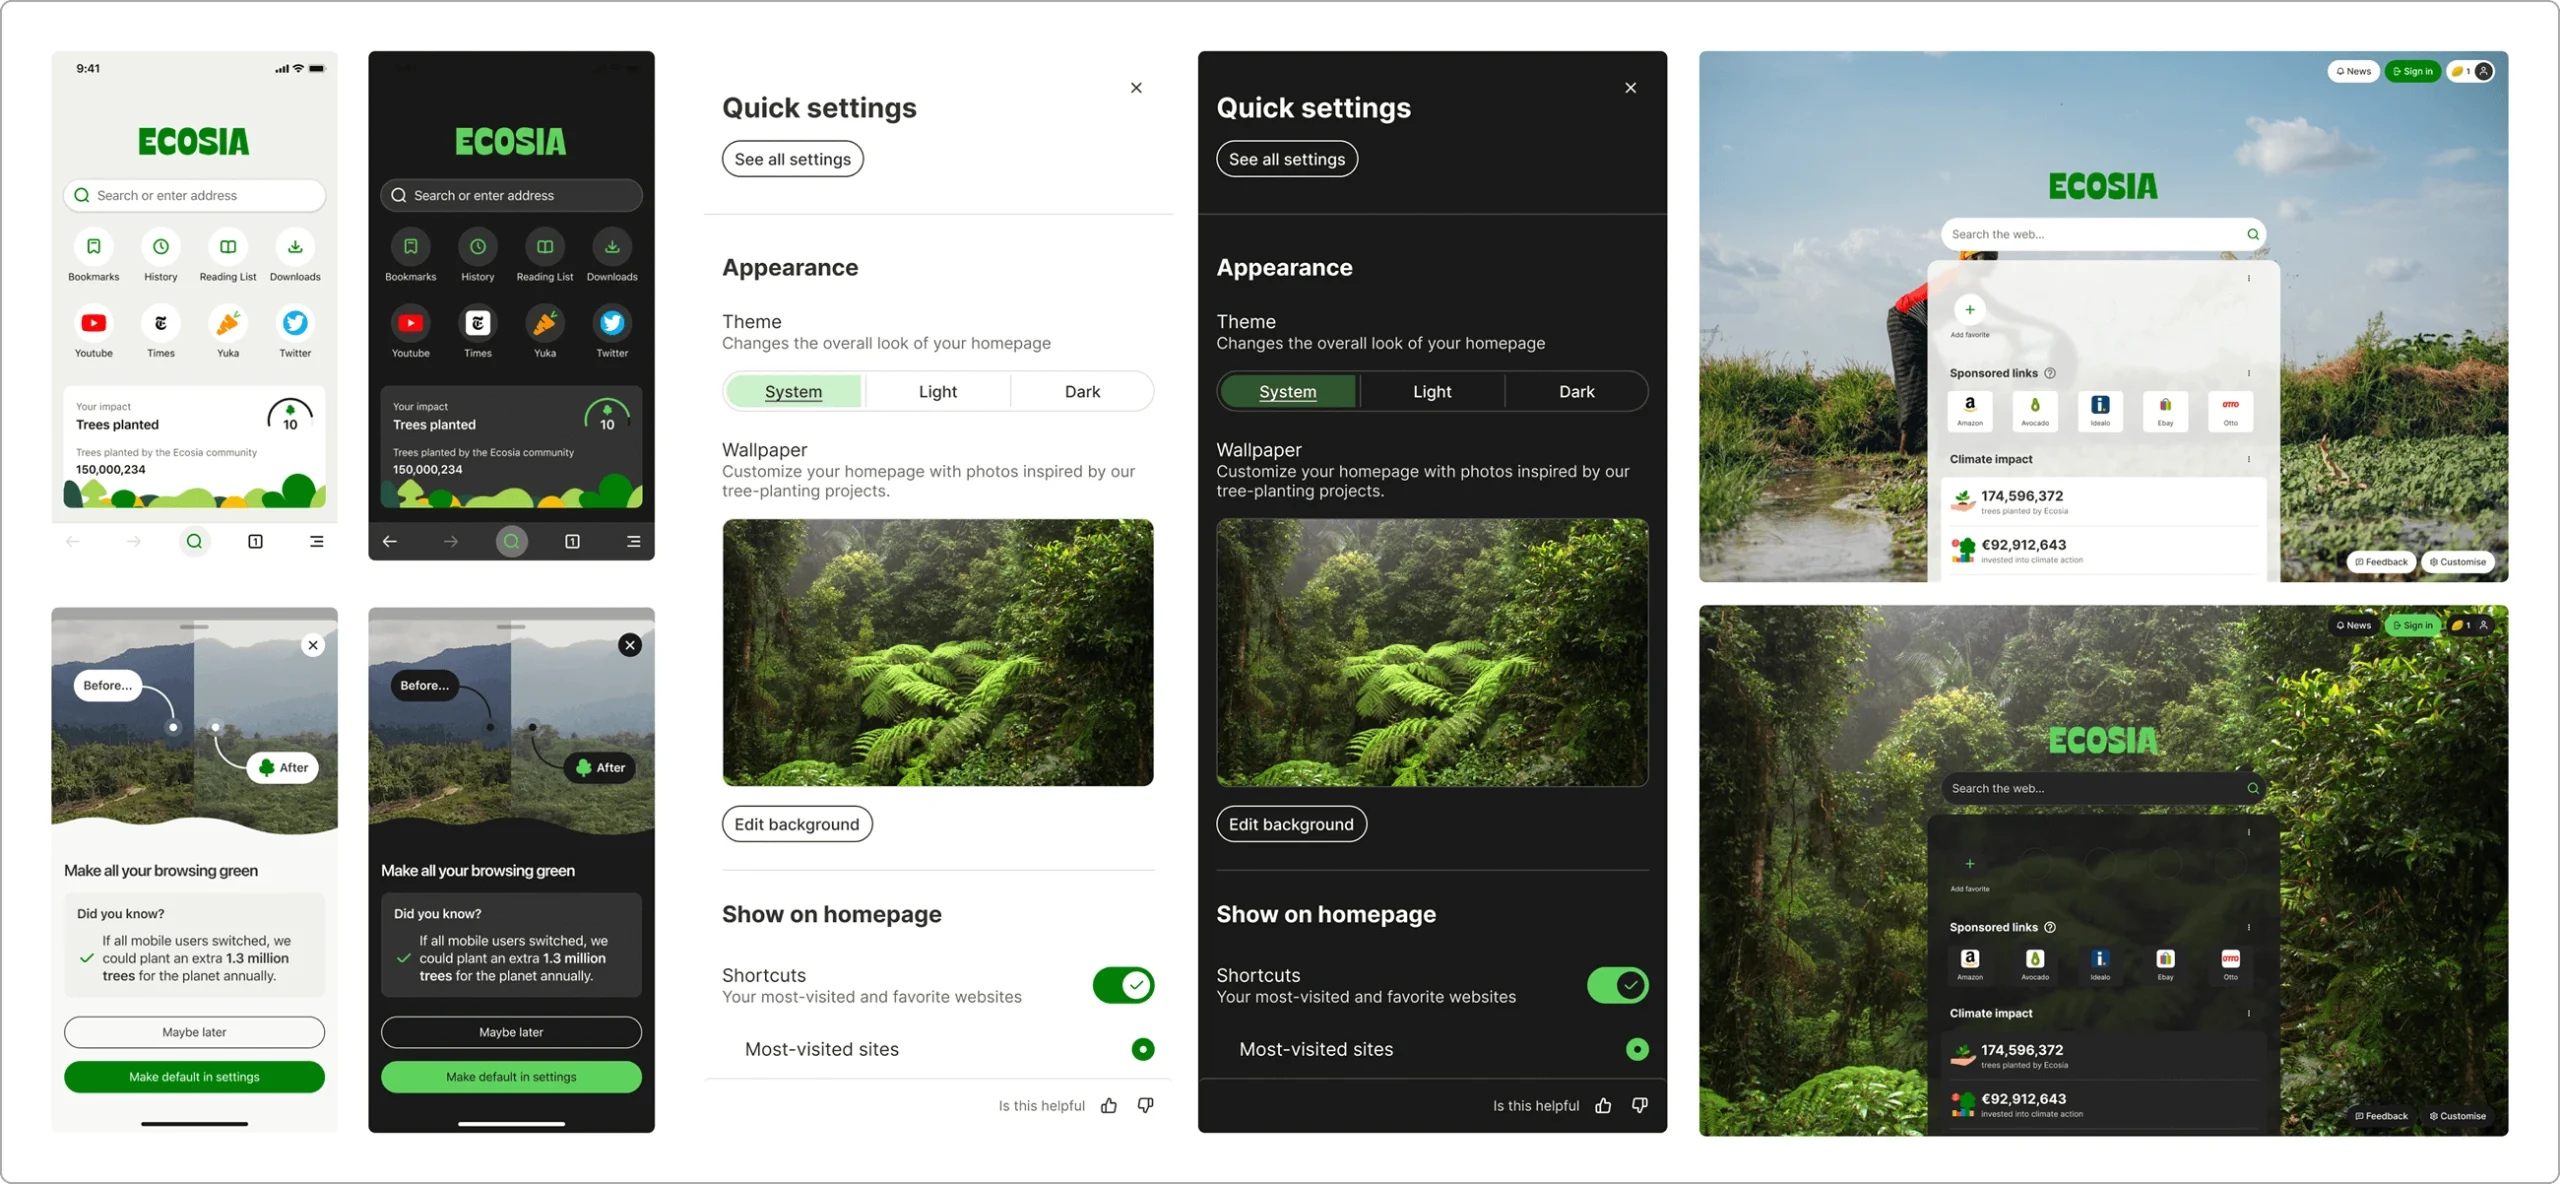Click Add favorite plus on light desktop
2560x1184 pixels.
tap(1969, 310)
